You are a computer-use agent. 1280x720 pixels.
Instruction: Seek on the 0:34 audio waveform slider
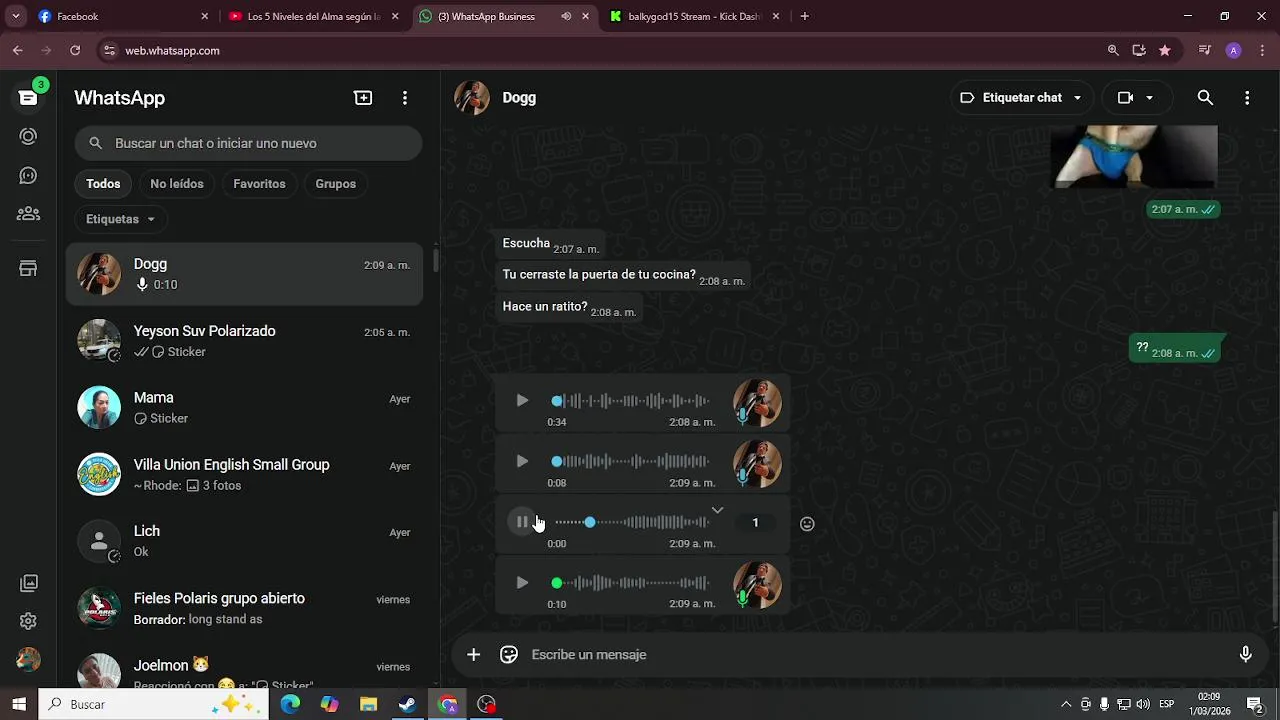point(632,401)
